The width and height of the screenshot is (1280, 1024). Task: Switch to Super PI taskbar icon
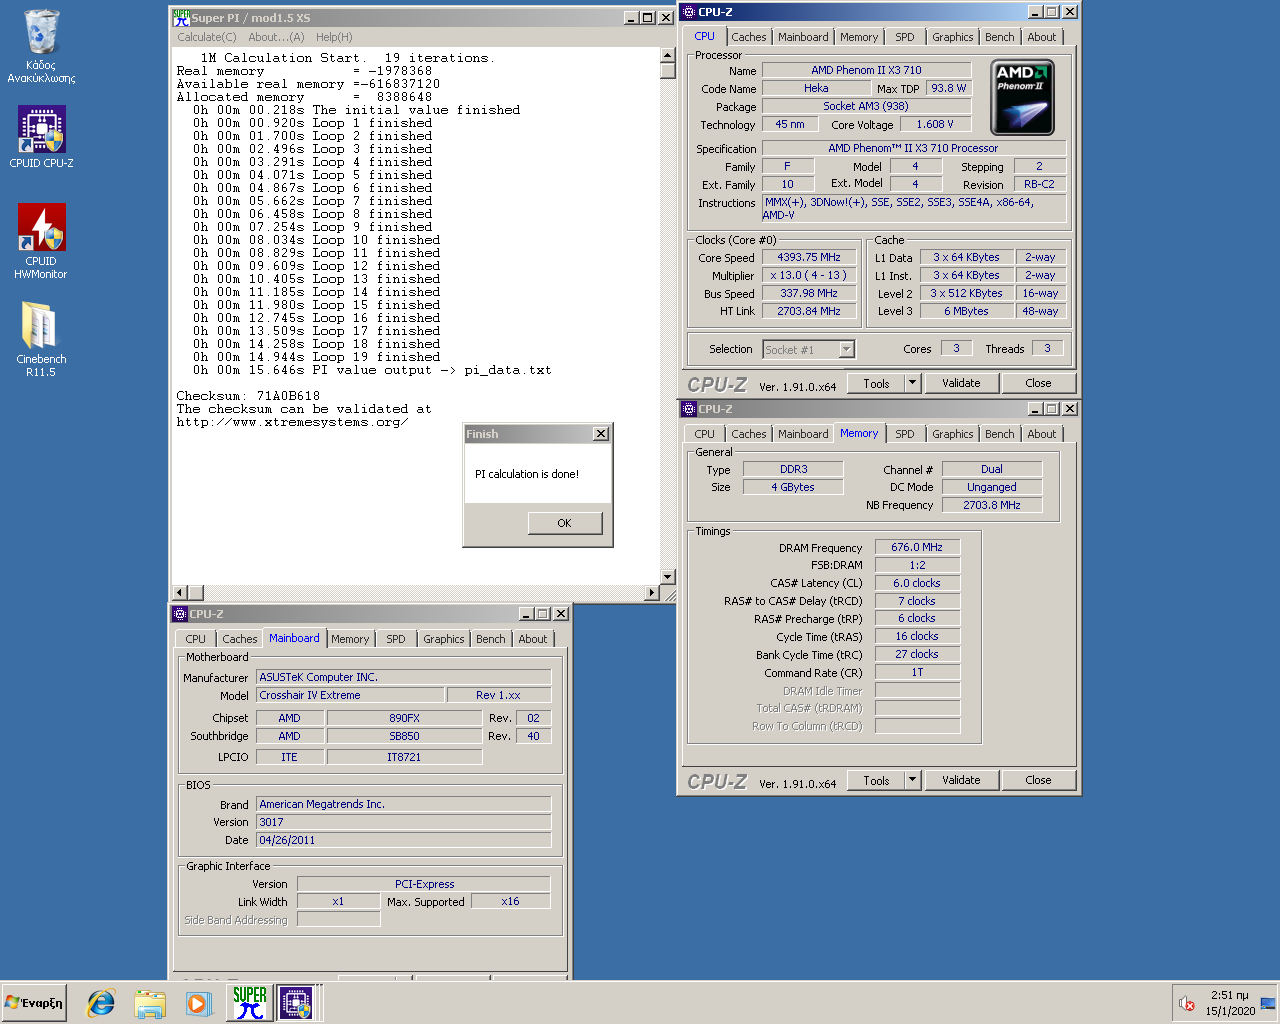click(249, 1003)
